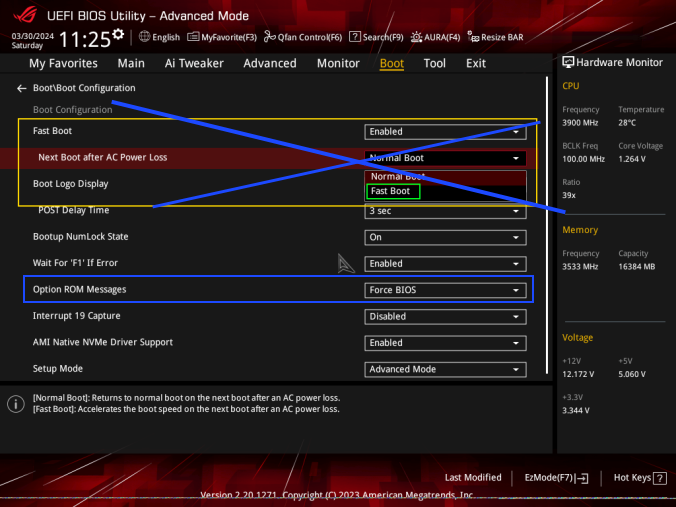The image size is (676, 507).
Task: Click the Hardware Monitor screen icon
Action: point(568,63)
